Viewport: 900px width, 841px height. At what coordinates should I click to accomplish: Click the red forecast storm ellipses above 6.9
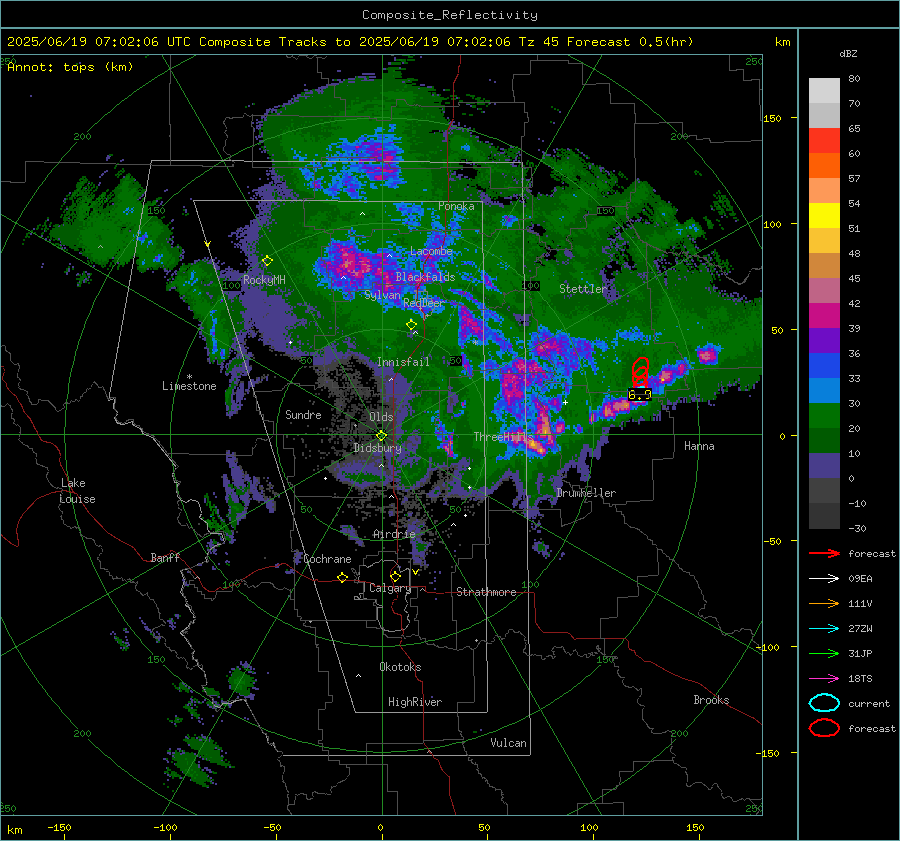[641, 372]
